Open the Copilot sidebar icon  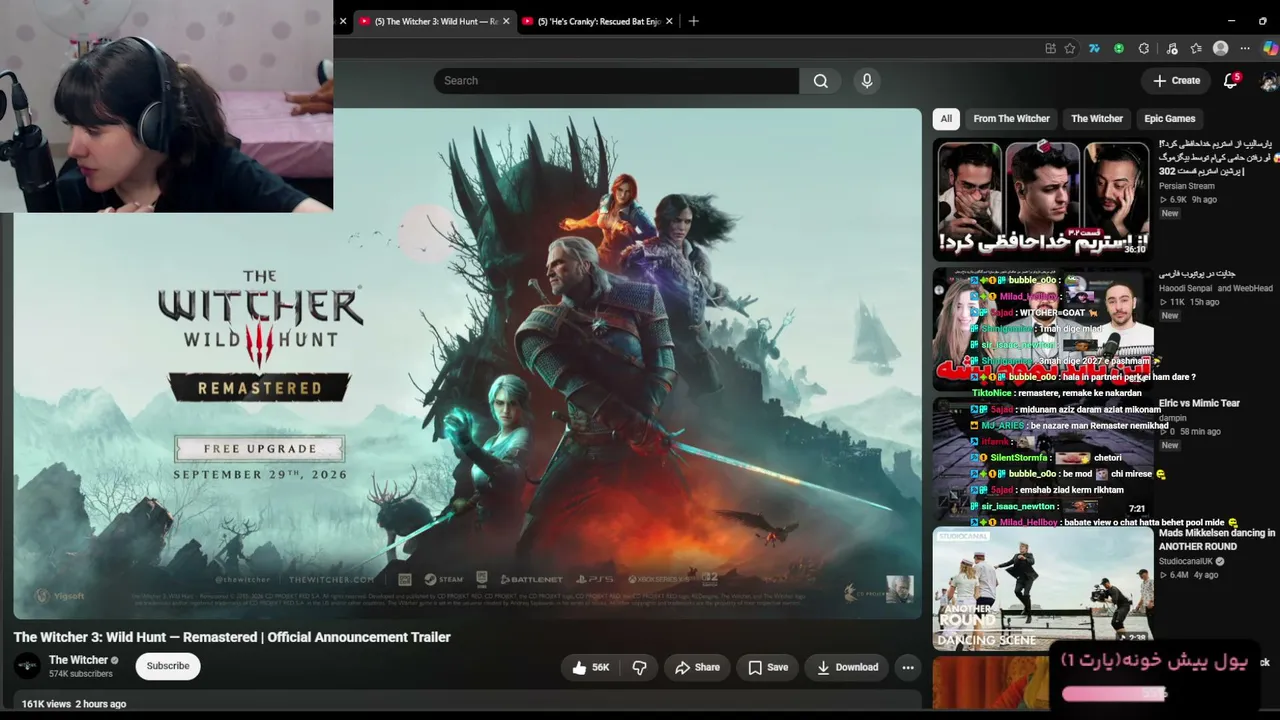1270,48
